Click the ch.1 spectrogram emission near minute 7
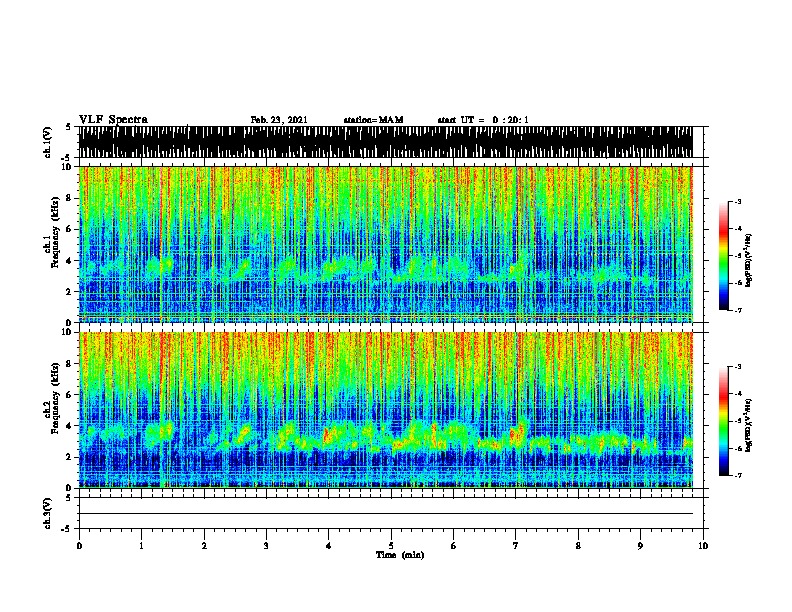Viewport: 792px width, 612px height. tap(518, 268)
